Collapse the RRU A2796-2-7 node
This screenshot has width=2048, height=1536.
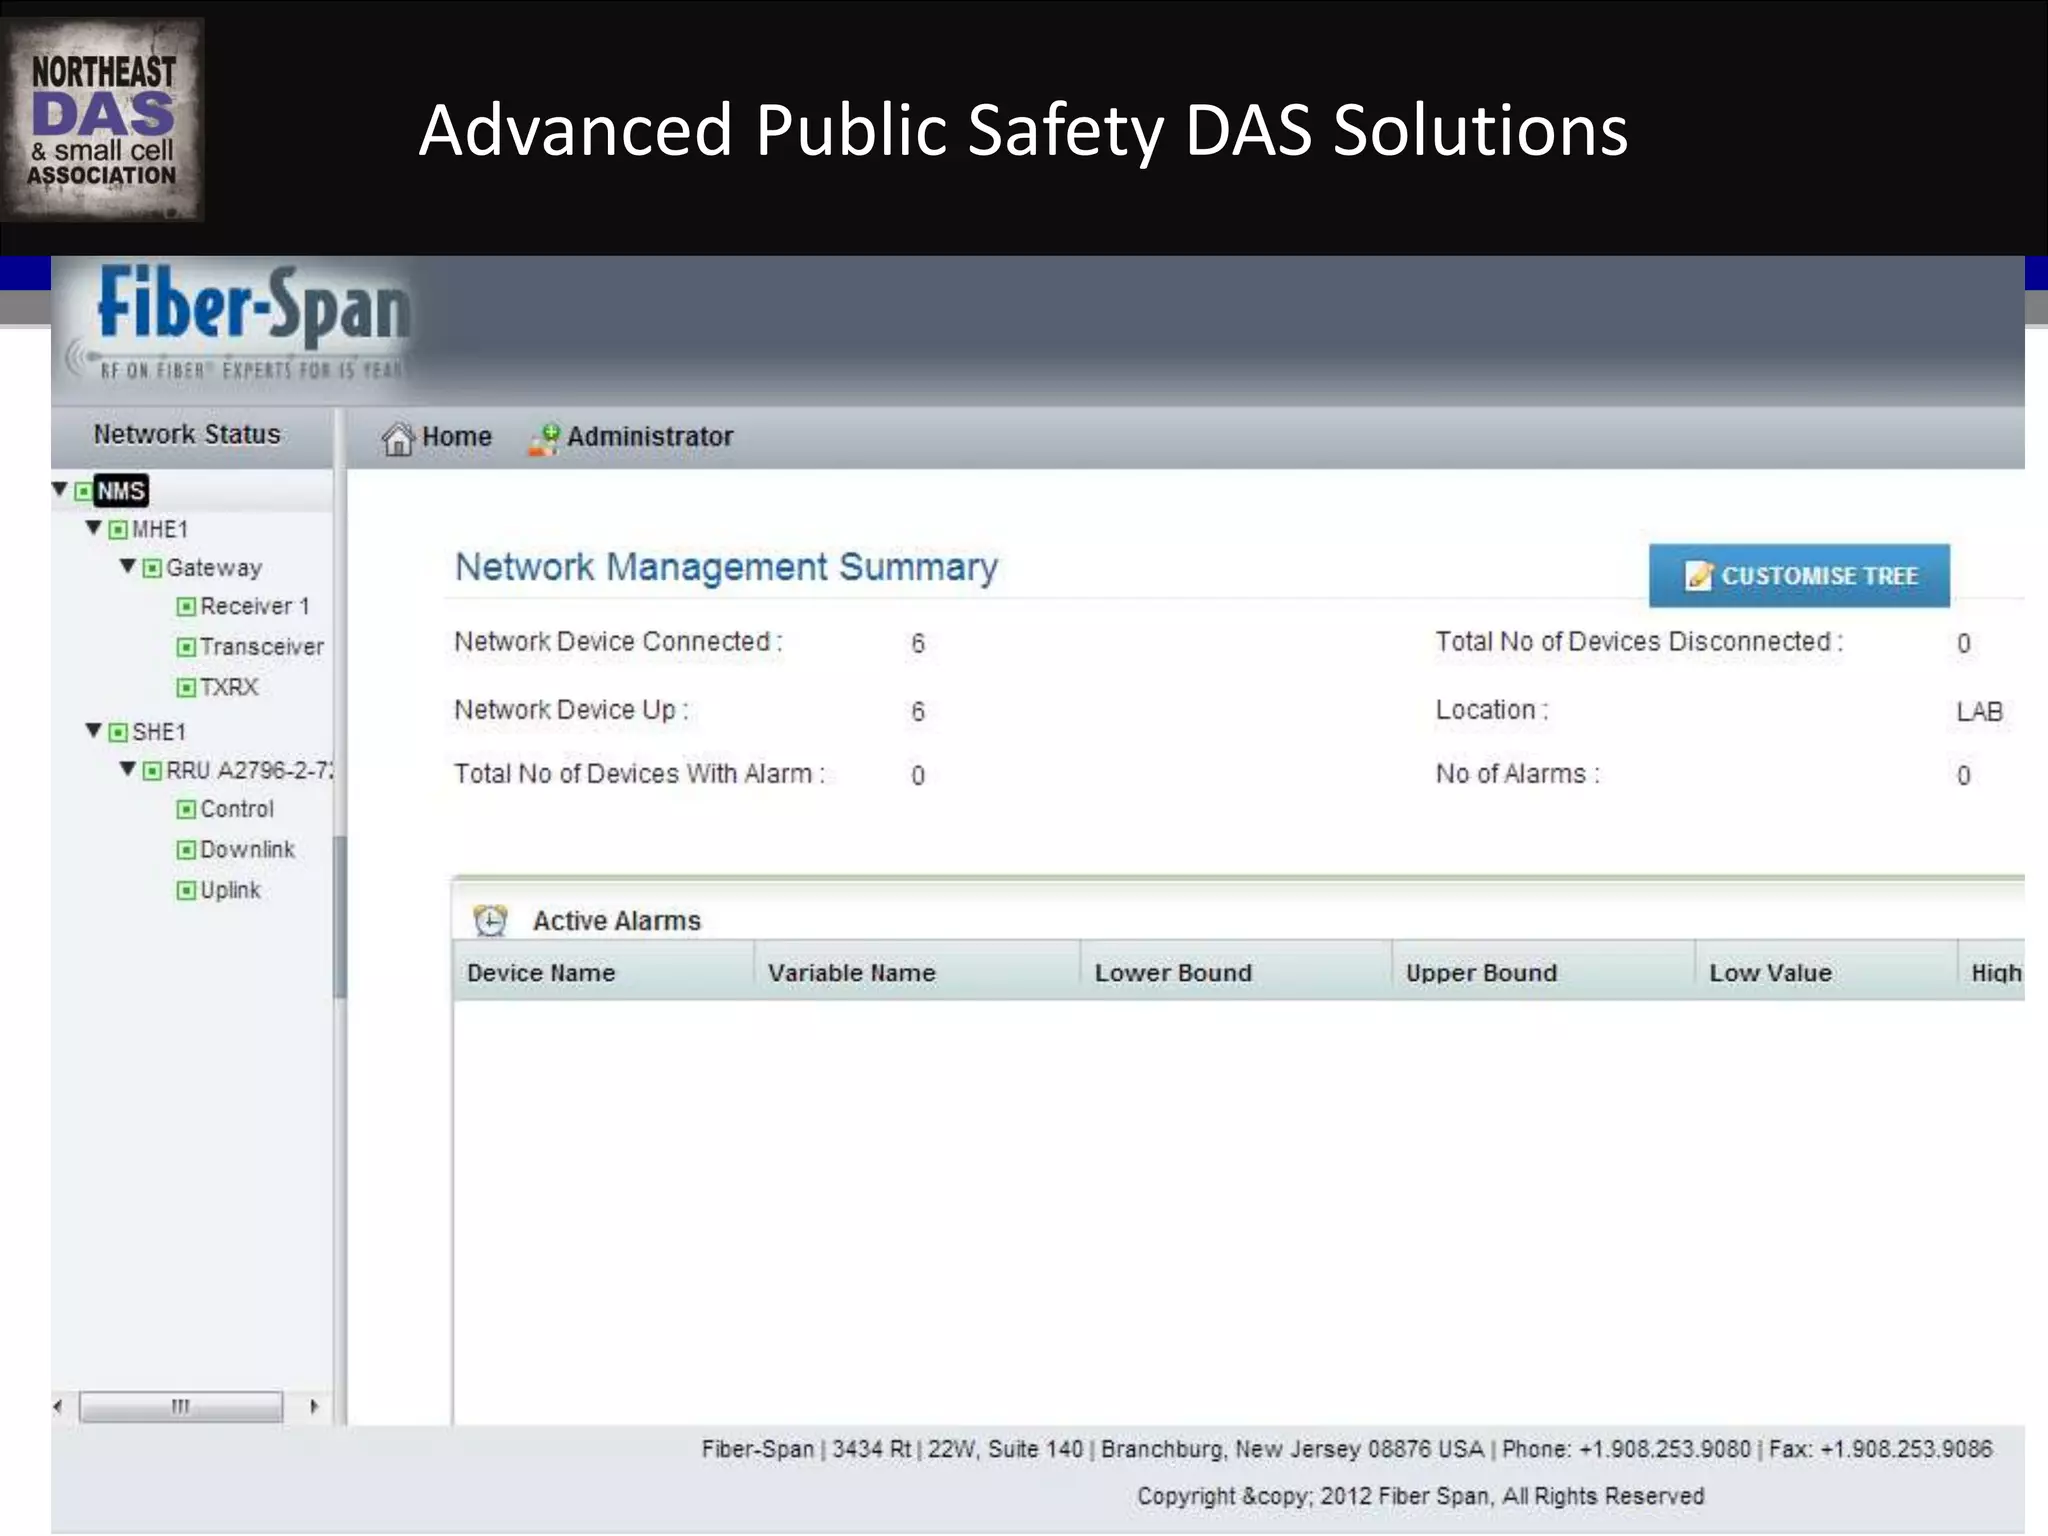(128, 769)
